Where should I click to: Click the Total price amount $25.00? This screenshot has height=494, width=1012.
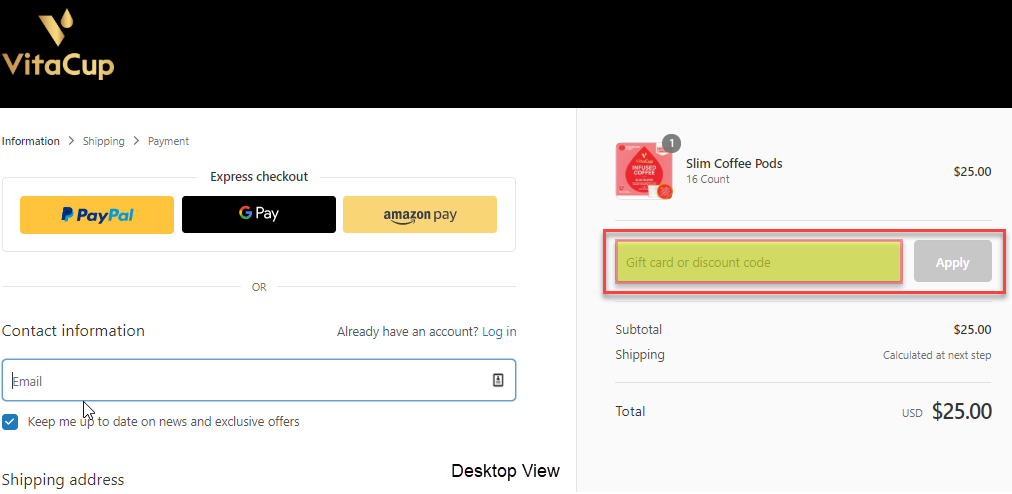click(x=962, y=411)
